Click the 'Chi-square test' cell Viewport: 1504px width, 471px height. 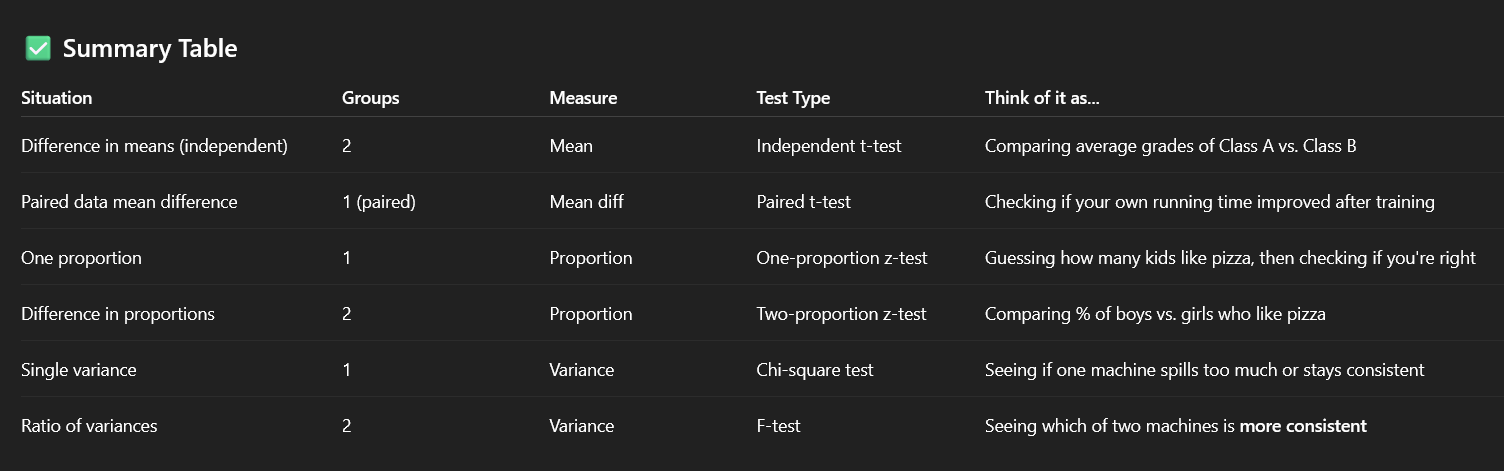(815, 370)
